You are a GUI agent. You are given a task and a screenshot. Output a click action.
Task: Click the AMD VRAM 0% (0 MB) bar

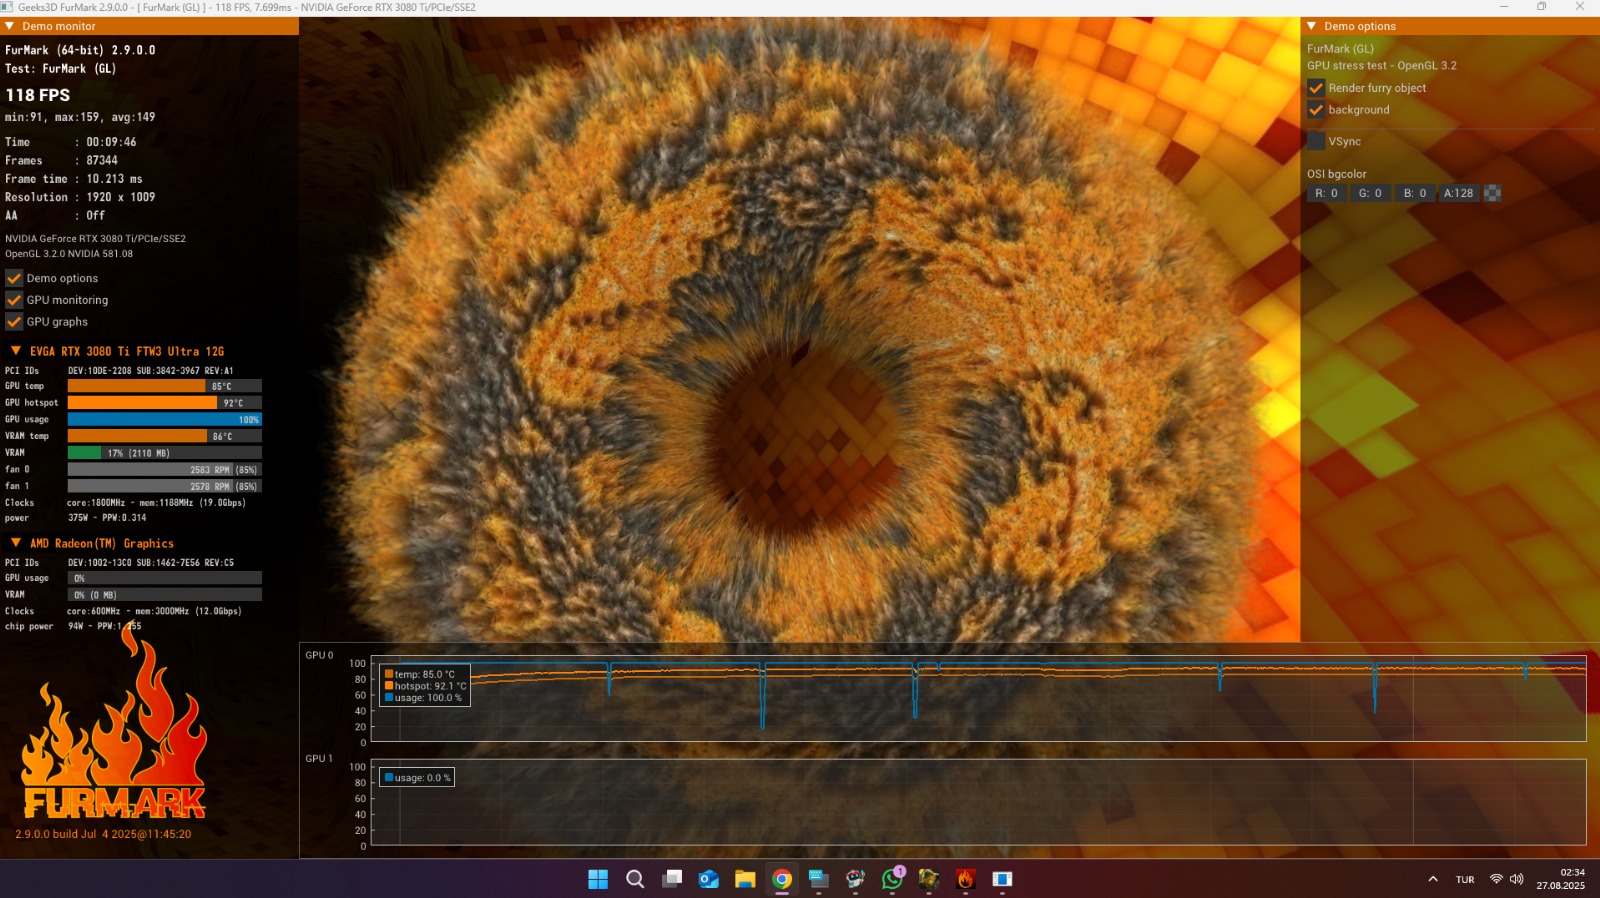click(x=165, y=595)
